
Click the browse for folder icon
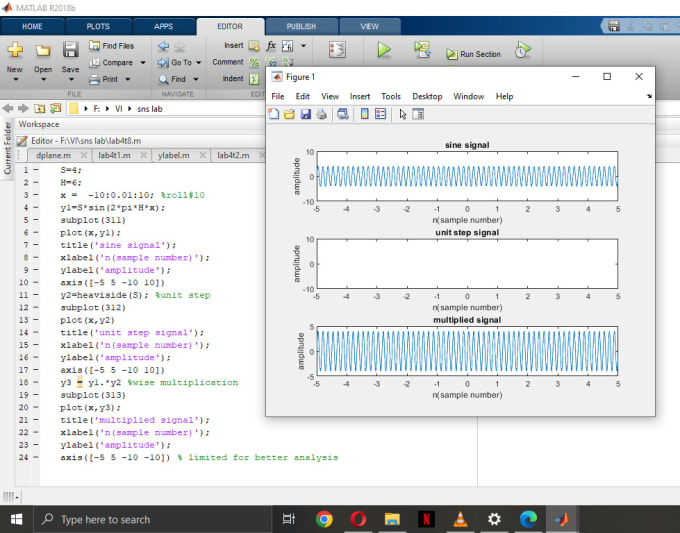click(56, 108)
